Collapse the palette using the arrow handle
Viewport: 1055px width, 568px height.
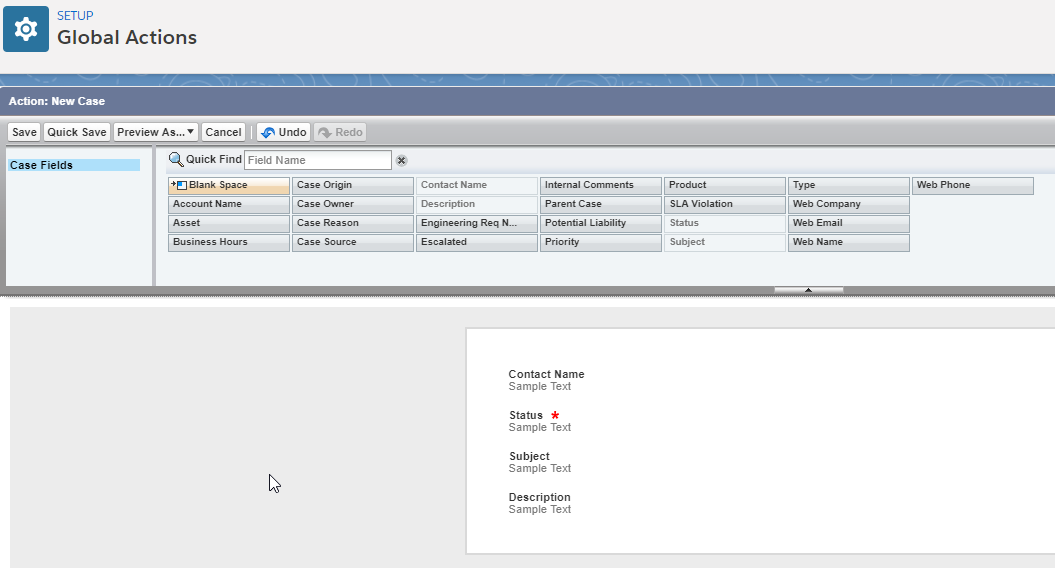(x=808, y=290)
